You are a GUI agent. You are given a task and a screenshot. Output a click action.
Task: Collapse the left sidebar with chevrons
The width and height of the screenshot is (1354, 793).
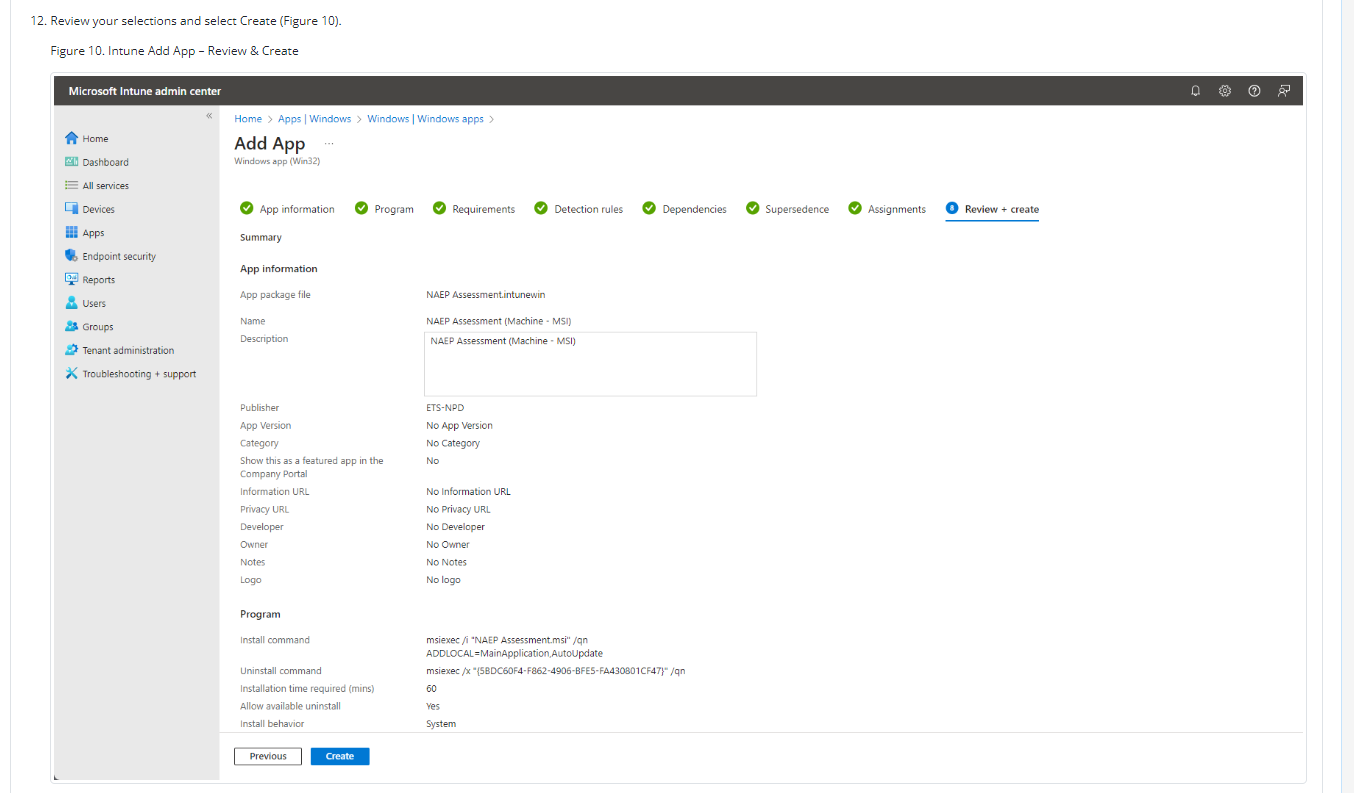click(209, 116)
